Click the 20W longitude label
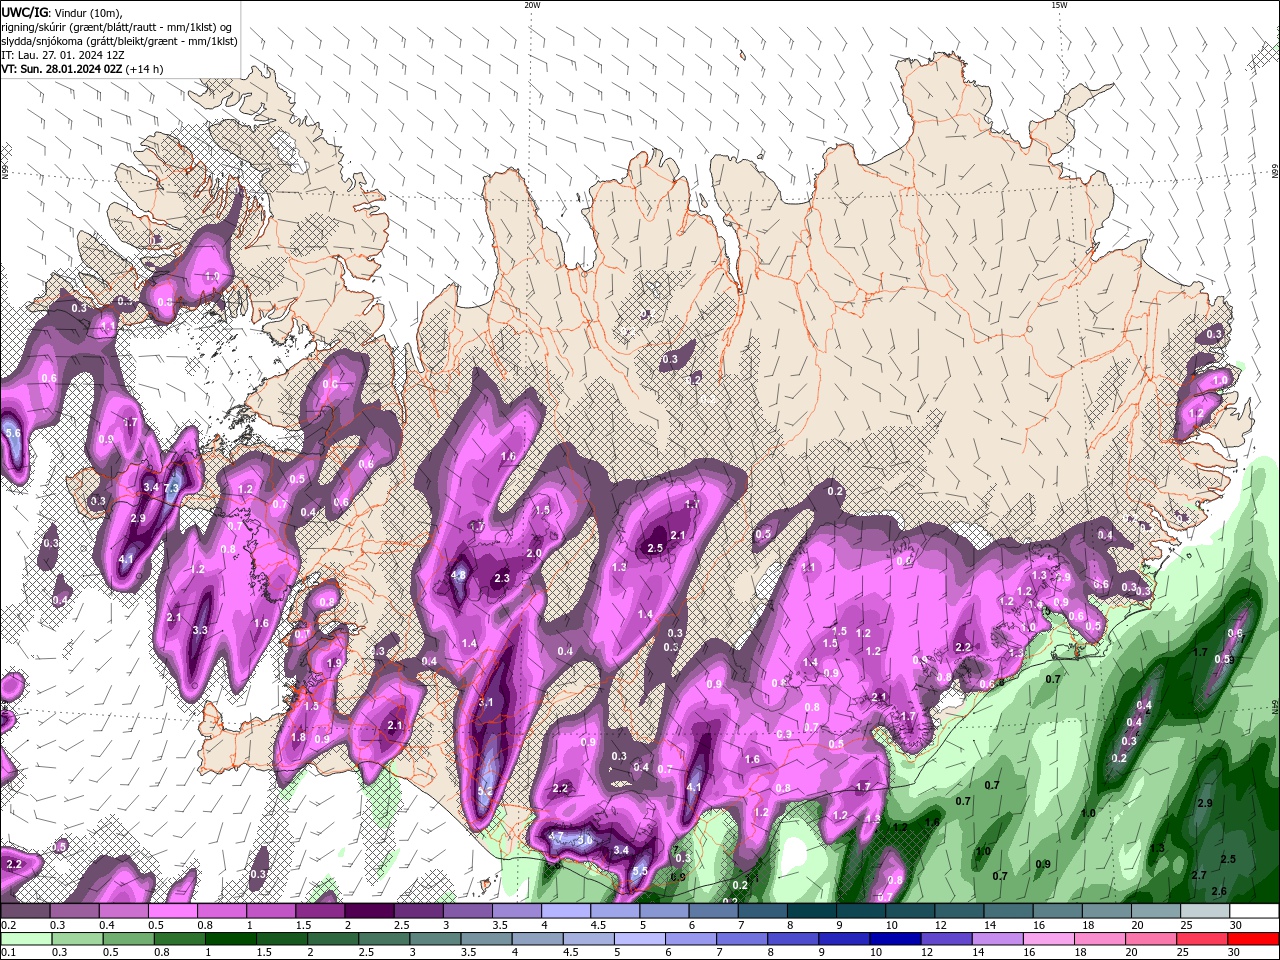Image resolution: width=1280 pixels, height=960 pixels. tap(532, 5)
